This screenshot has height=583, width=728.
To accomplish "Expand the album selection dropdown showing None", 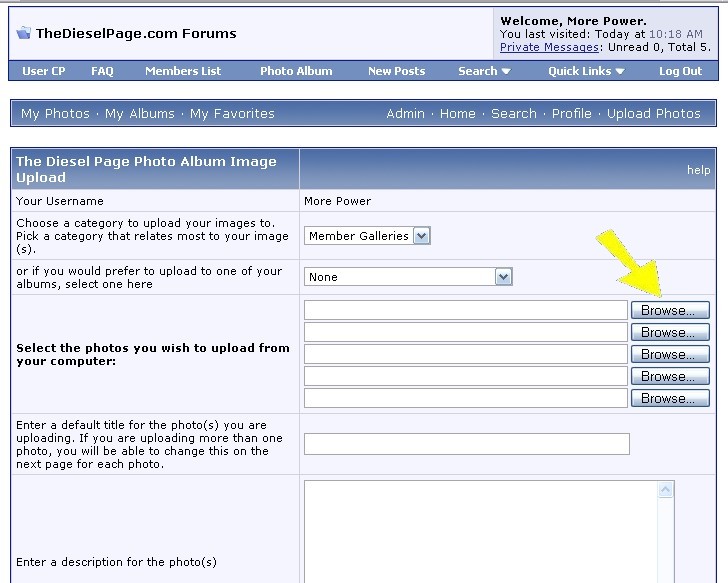I will [503, 277].
